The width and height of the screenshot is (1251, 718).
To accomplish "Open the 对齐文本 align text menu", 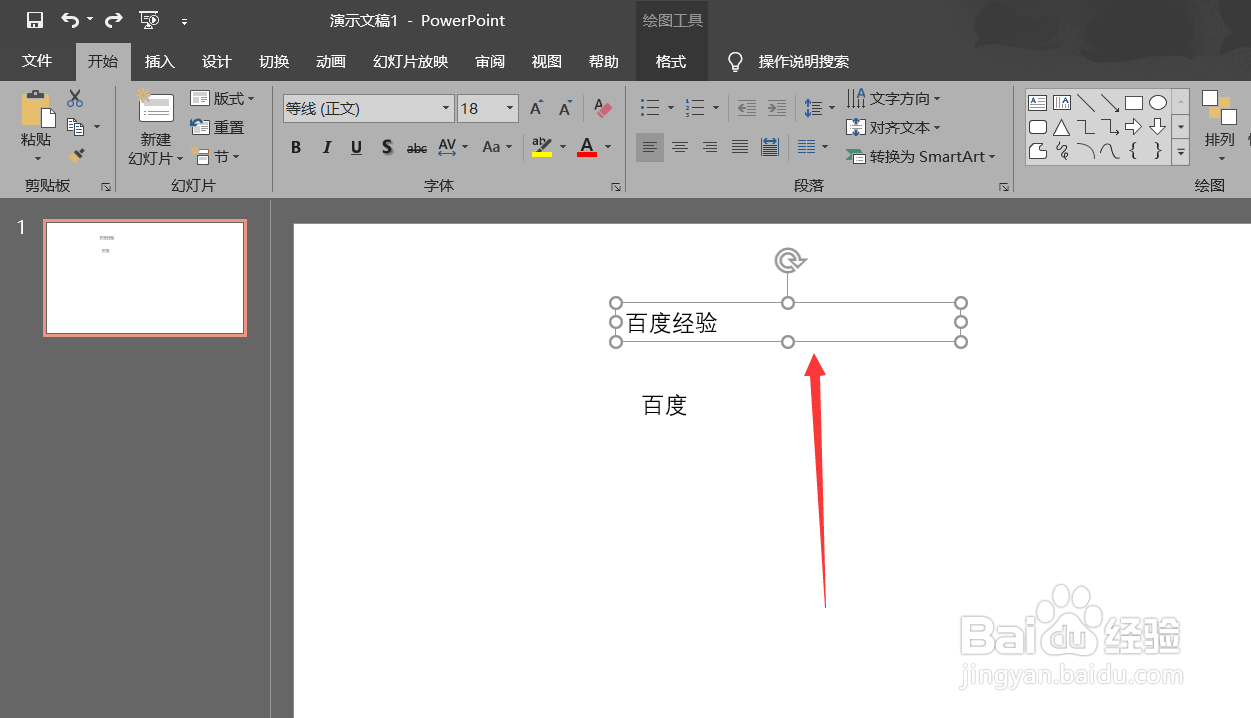I will pos(894,127).
